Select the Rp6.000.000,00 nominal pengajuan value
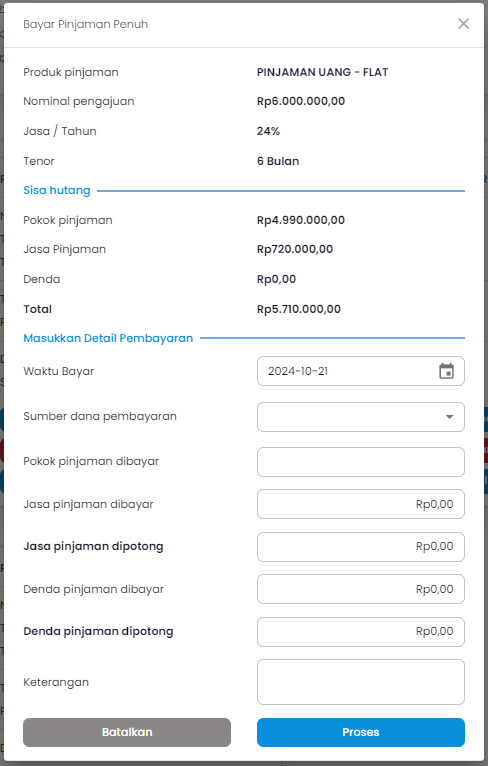The height and width of the screenshot is (766, 488). point(301,101)
